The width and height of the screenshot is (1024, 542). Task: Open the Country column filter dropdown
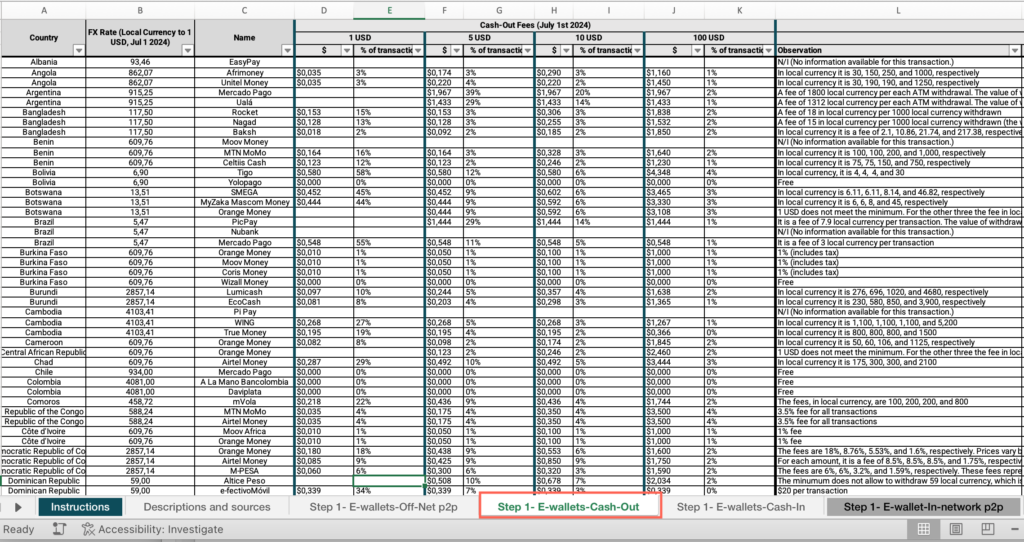click(x=78, y=51)
